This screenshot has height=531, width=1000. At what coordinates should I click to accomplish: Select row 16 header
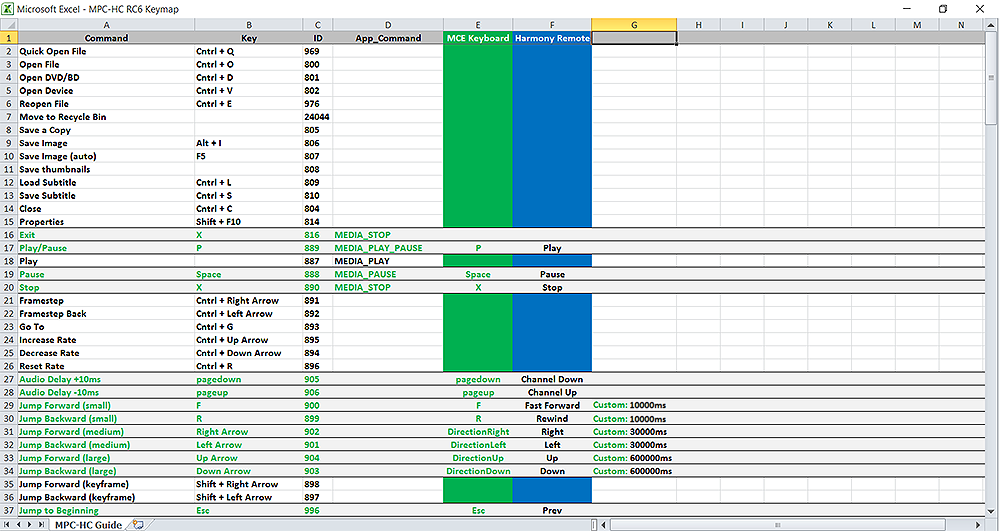[8, 235]
